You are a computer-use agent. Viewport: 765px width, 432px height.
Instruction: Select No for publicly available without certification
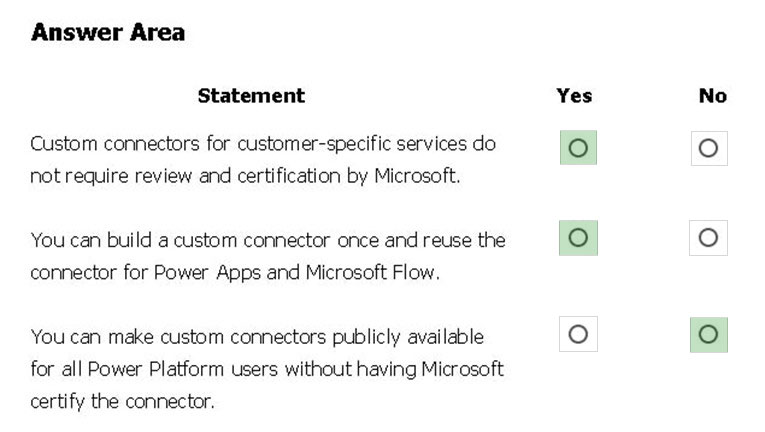708,335
